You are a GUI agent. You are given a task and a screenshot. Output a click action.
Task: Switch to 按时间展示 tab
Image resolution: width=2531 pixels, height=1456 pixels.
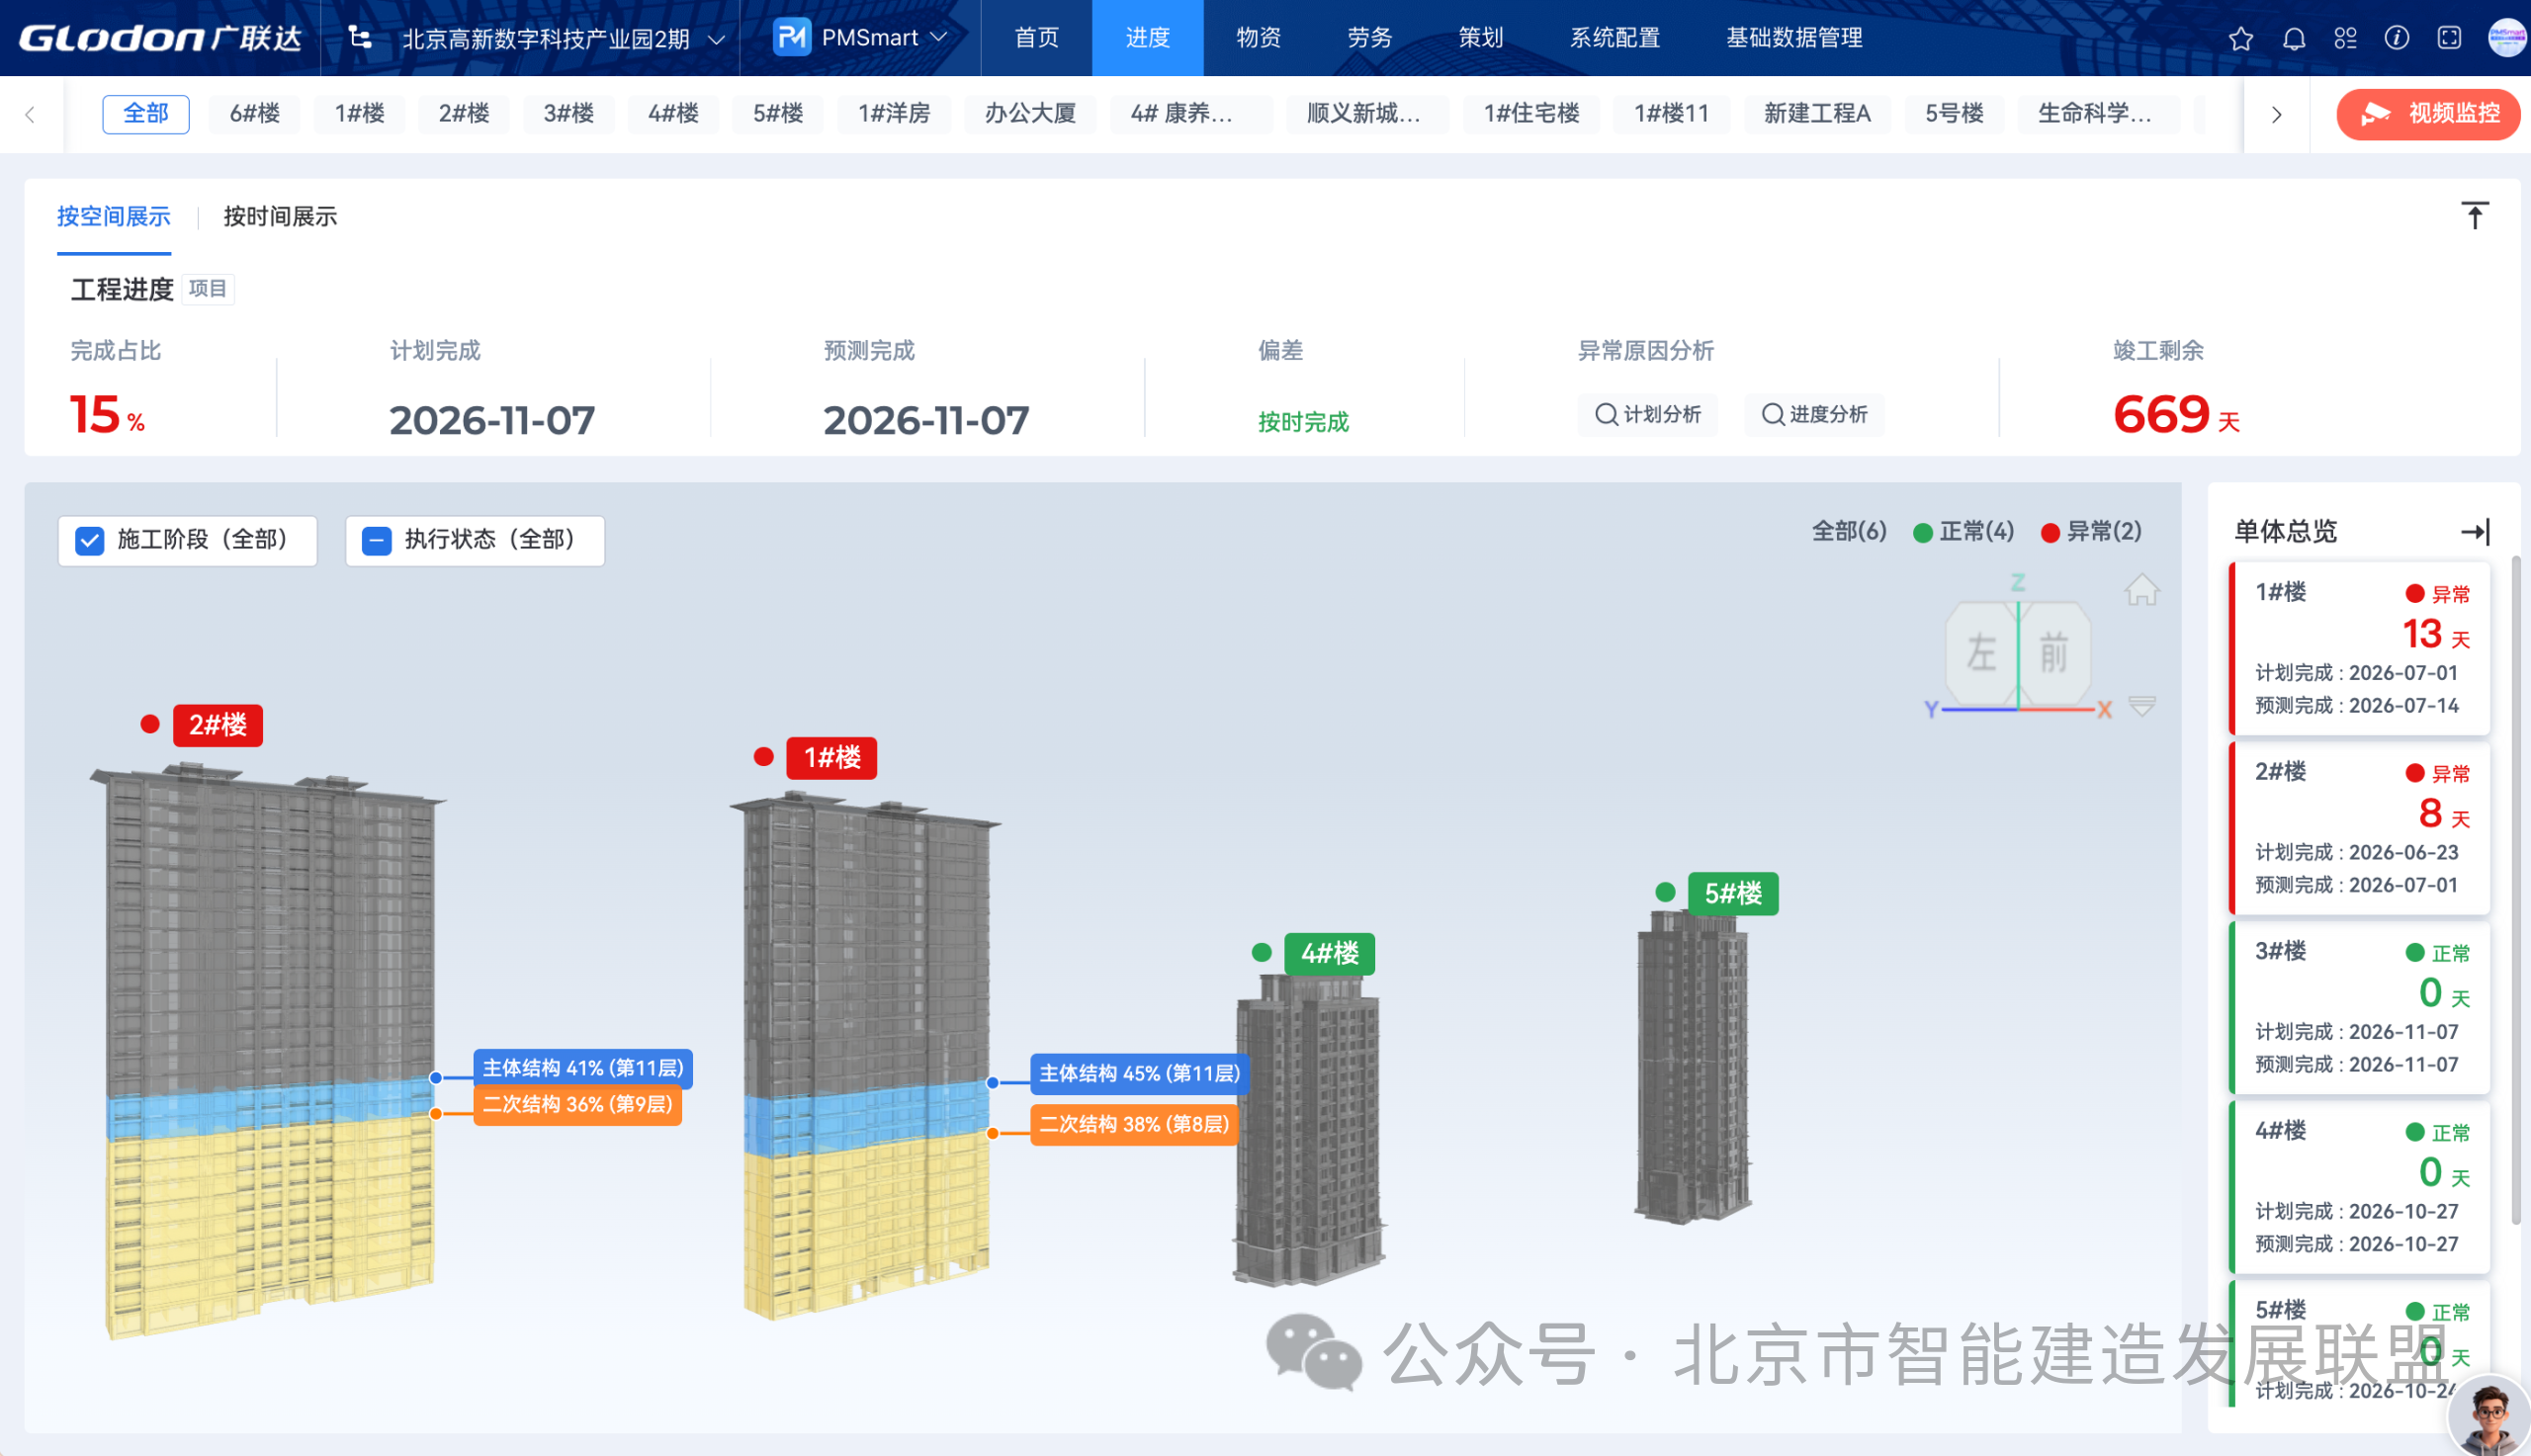point(280,216)
